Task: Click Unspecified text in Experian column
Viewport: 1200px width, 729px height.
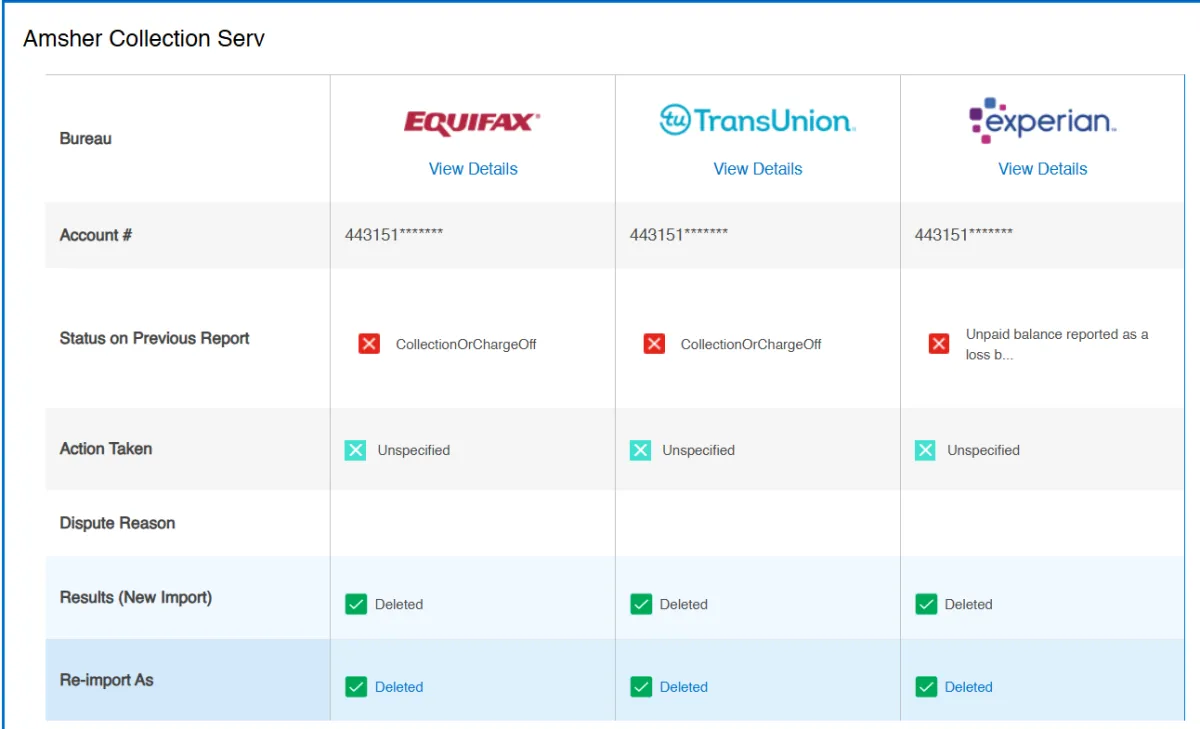Action: pos(984,450)
